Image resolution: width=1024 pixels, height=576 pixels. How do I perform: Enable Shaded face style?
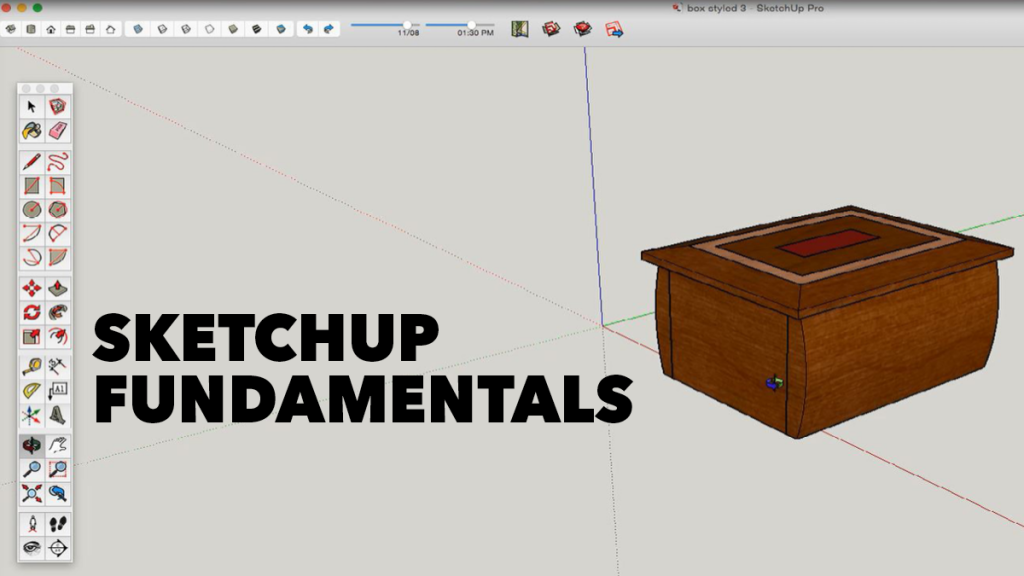pos(233,29)
